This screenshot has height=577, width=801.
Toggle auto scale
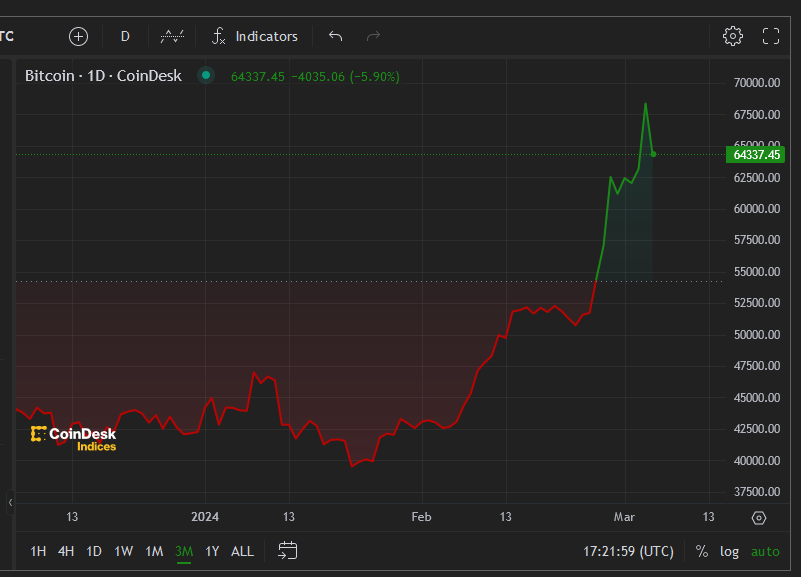coord(765,551)
